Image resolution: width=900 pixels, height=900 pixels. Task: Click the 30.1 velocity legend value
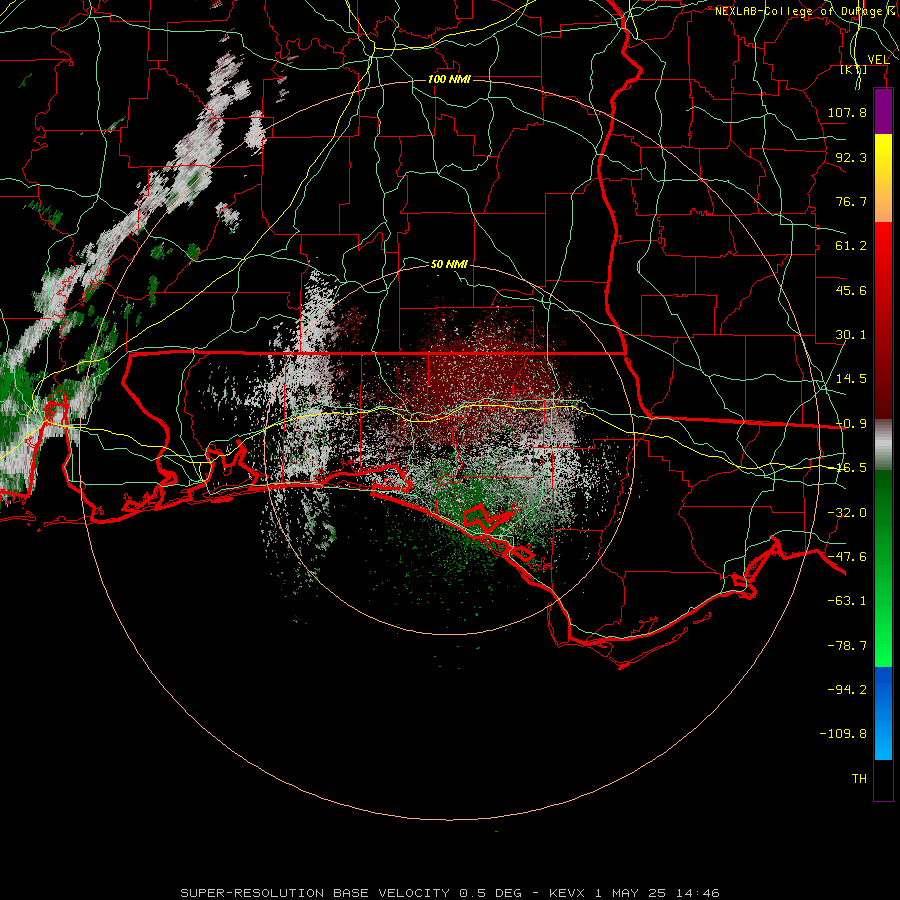[x=851, y=335]
